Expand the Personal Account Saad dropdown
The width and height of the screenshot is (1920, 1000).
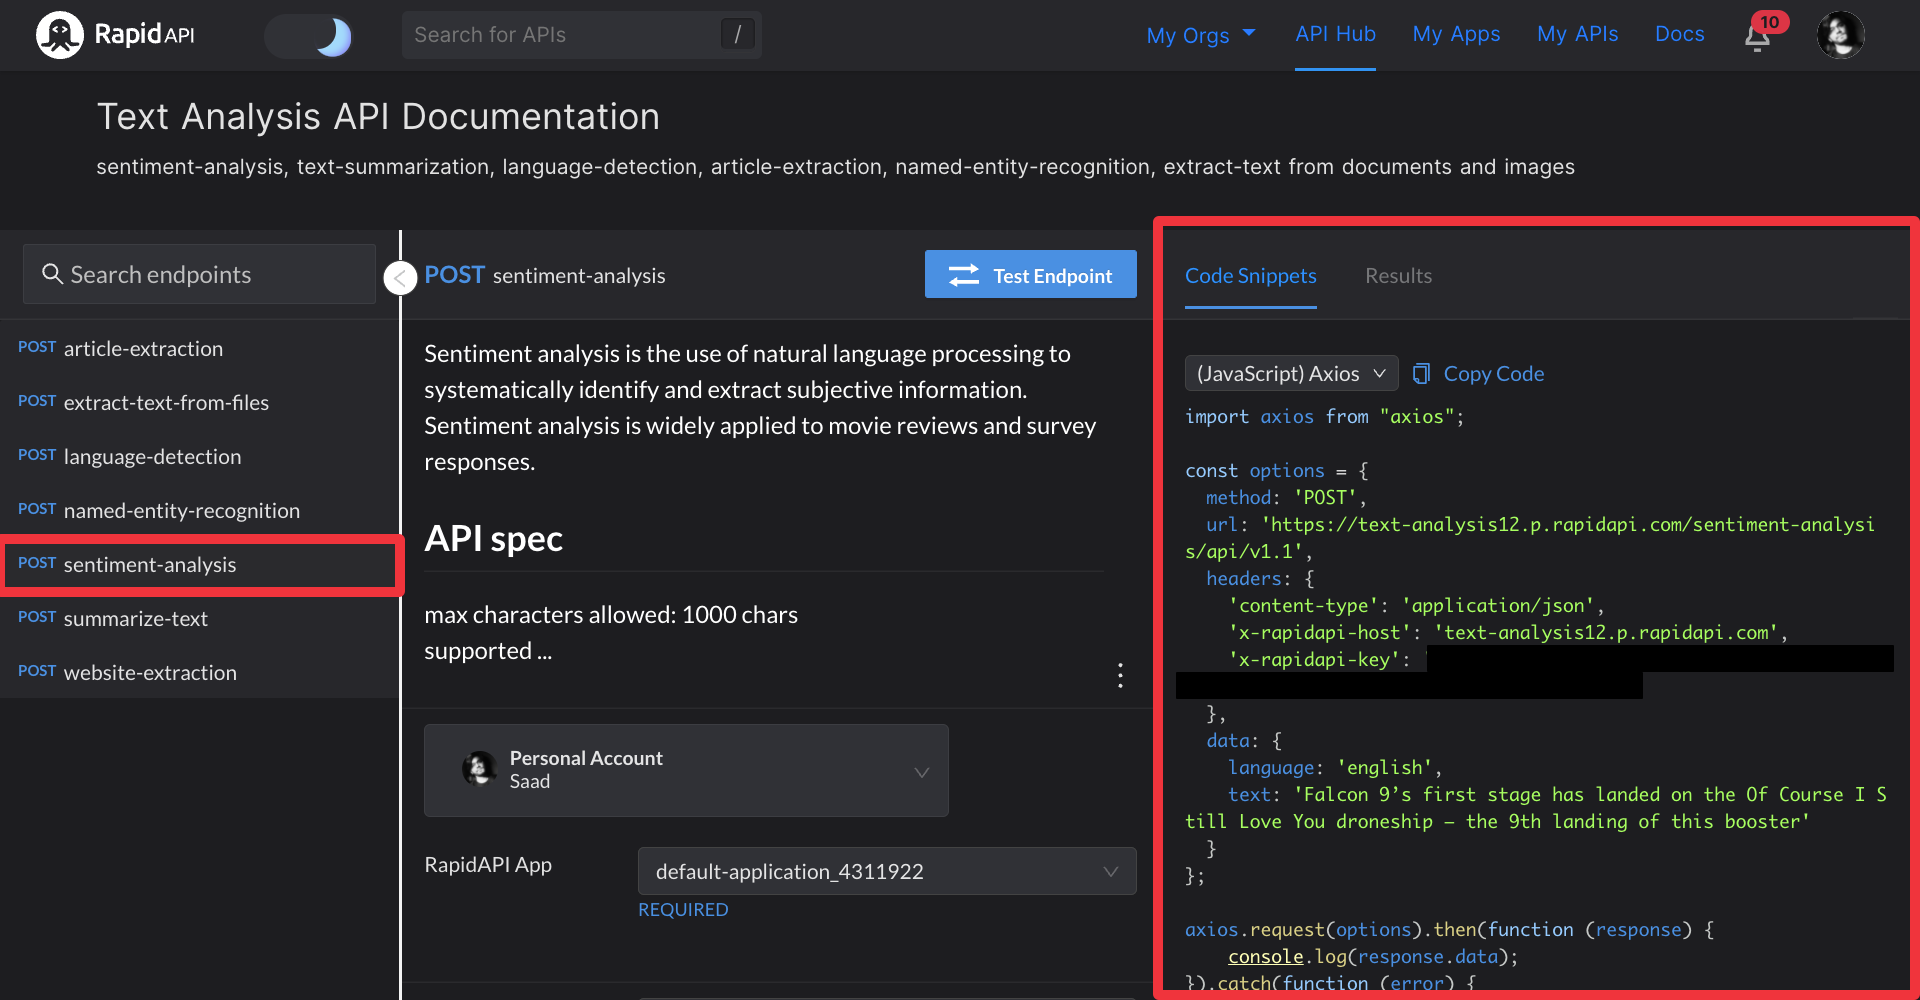pos(686,770)
